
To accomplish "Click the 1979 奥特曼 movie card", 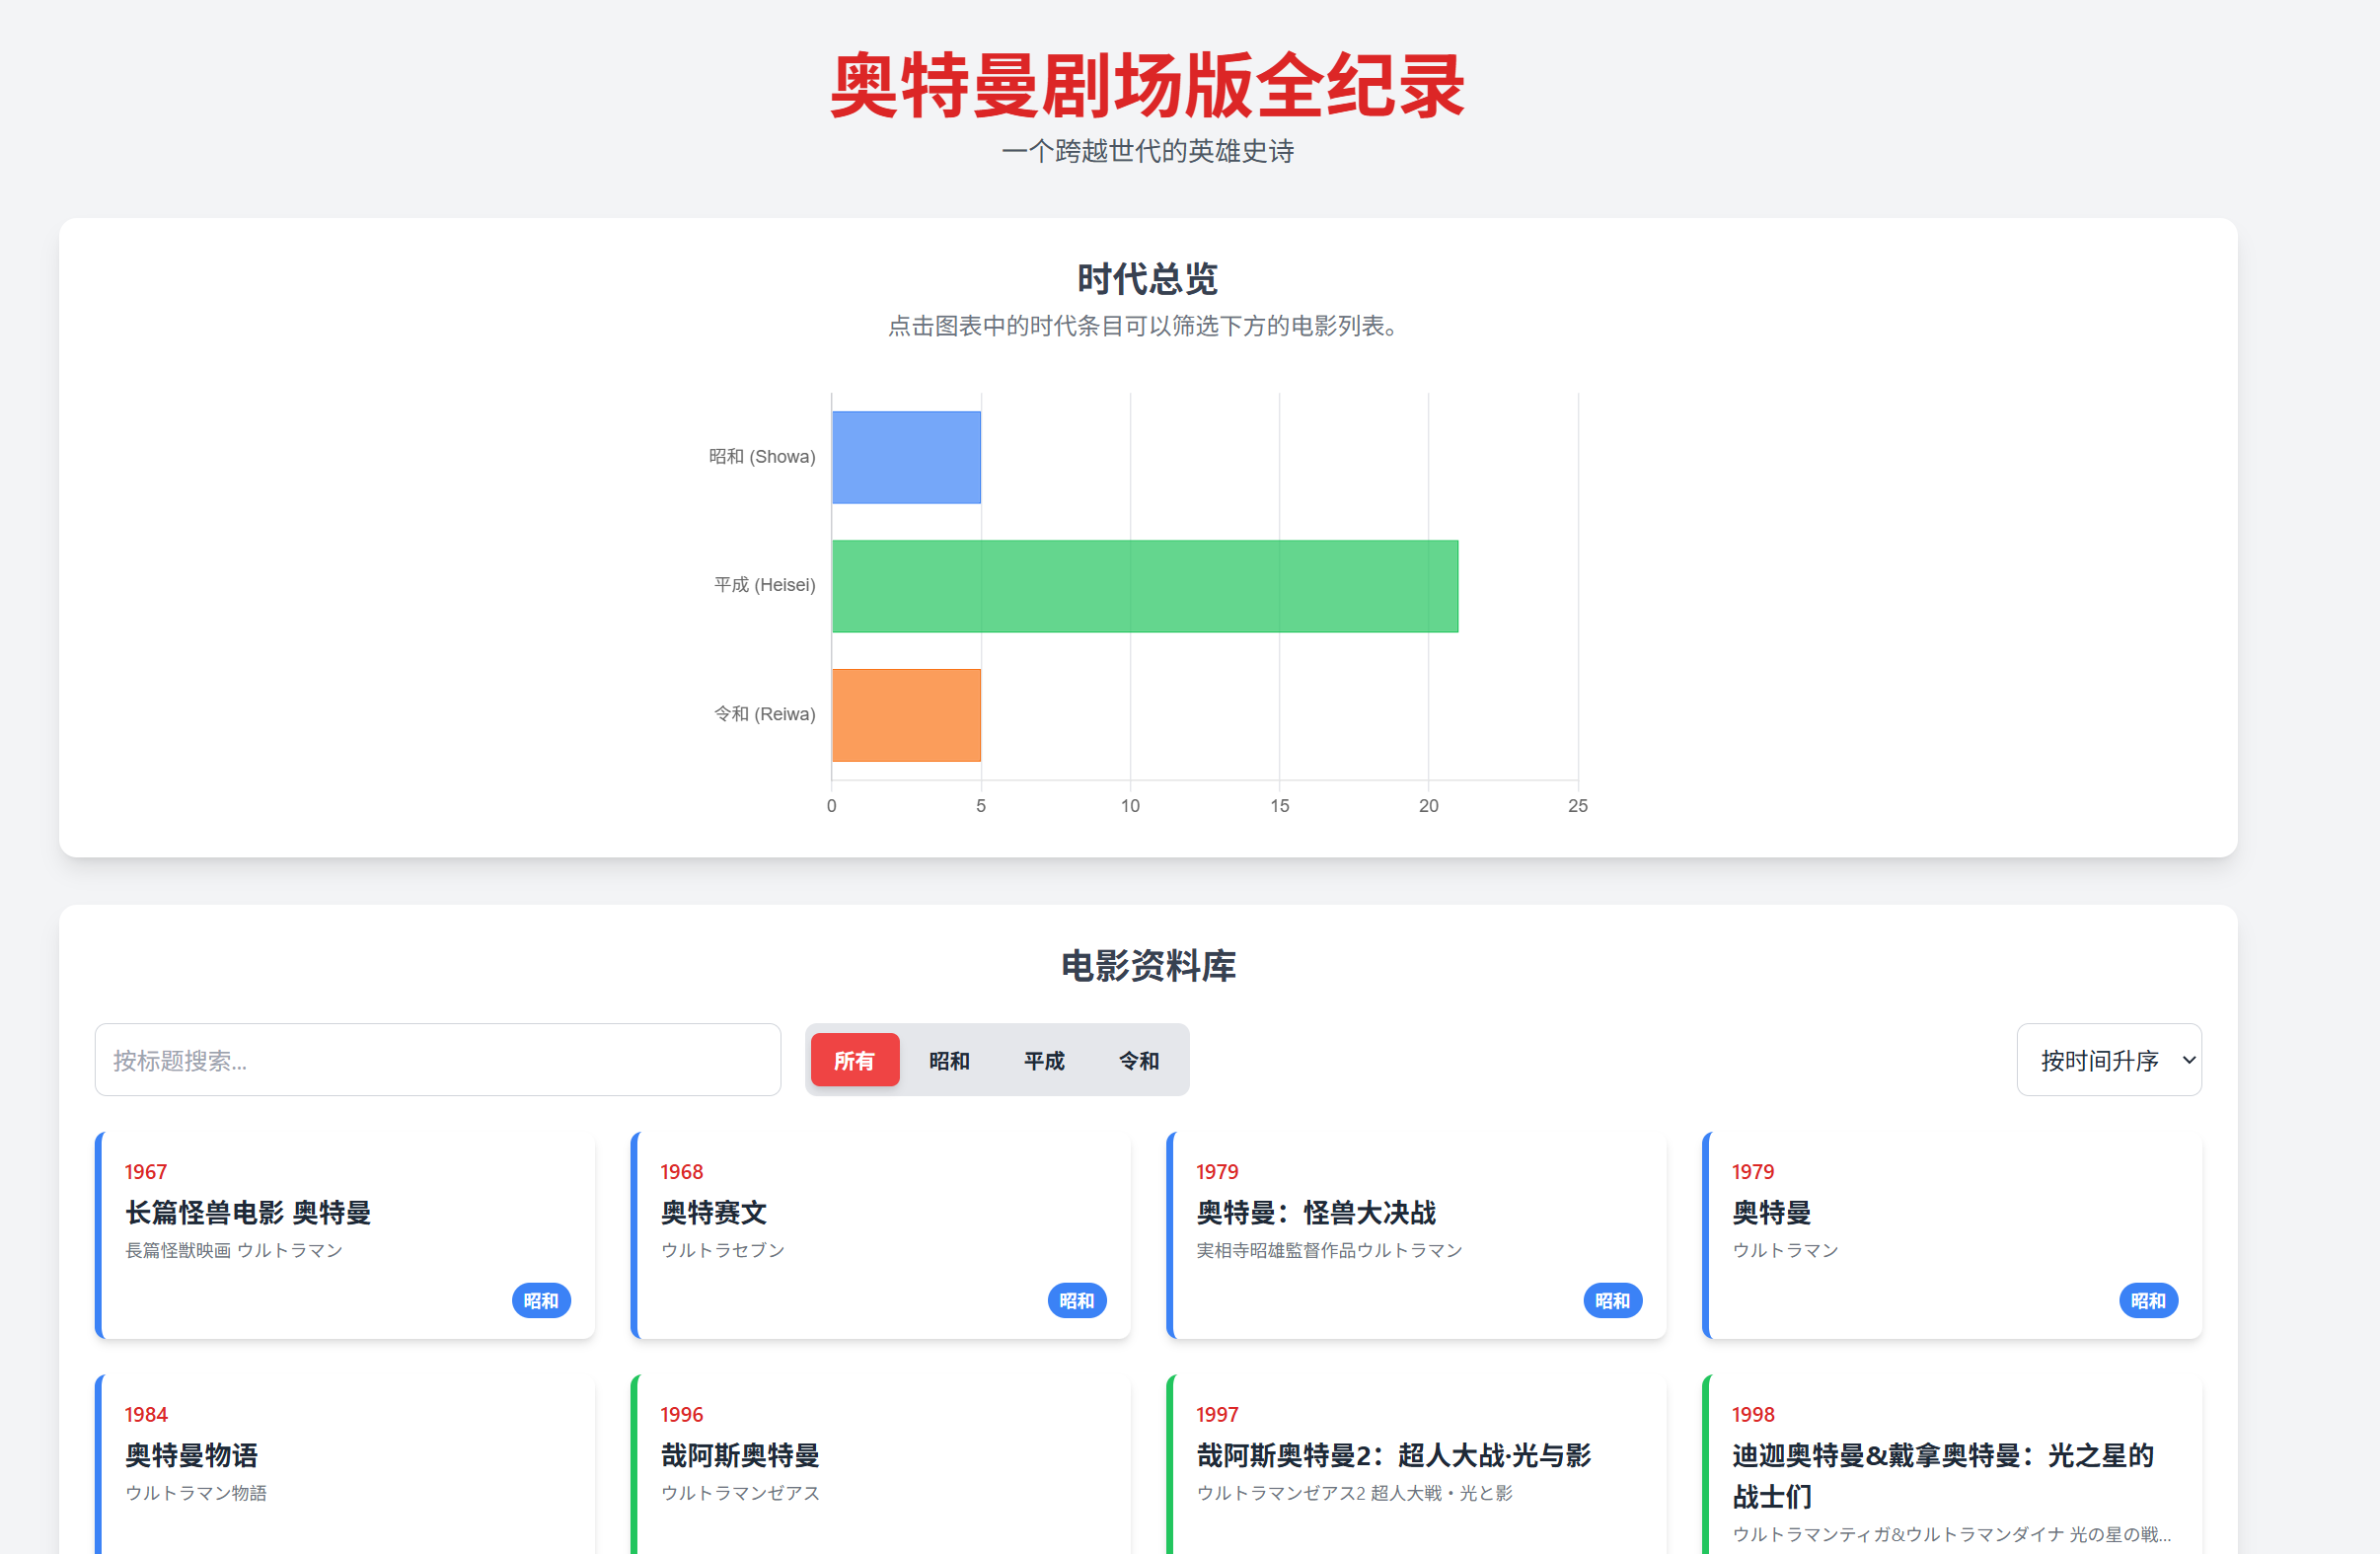I will point(1951,1235).
